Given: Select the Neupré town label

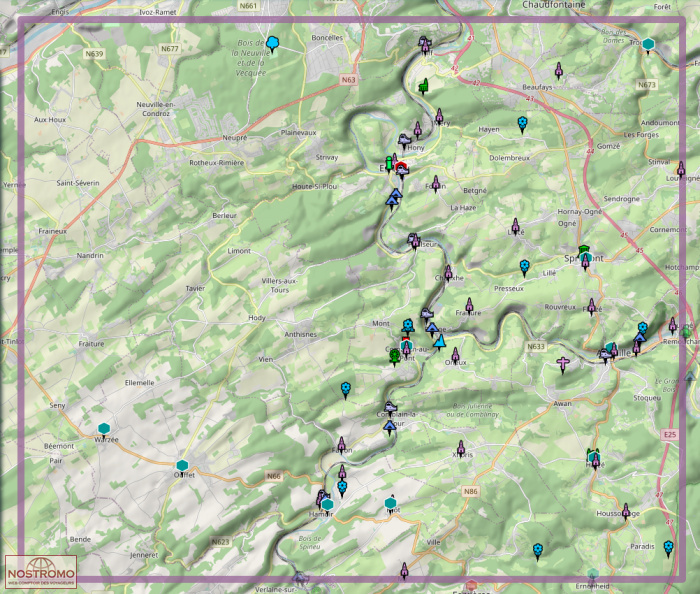Looking at the screenshot, I should pyautogui.click(x=235, y=138).
